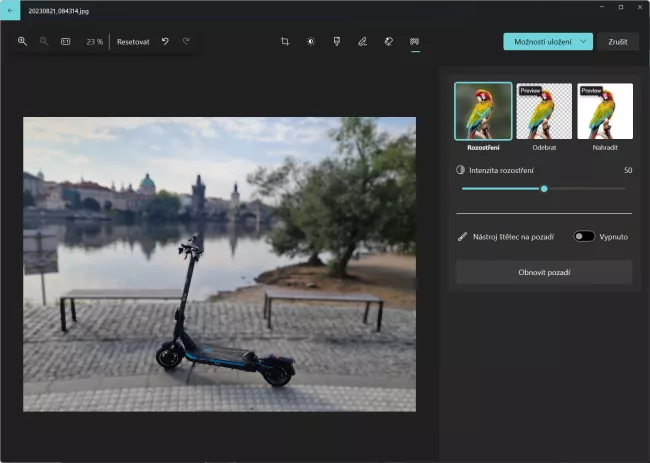The width and height of the screenshot is (650, 463).
Task: Select the background tool tab
Action: coord(414,42)
